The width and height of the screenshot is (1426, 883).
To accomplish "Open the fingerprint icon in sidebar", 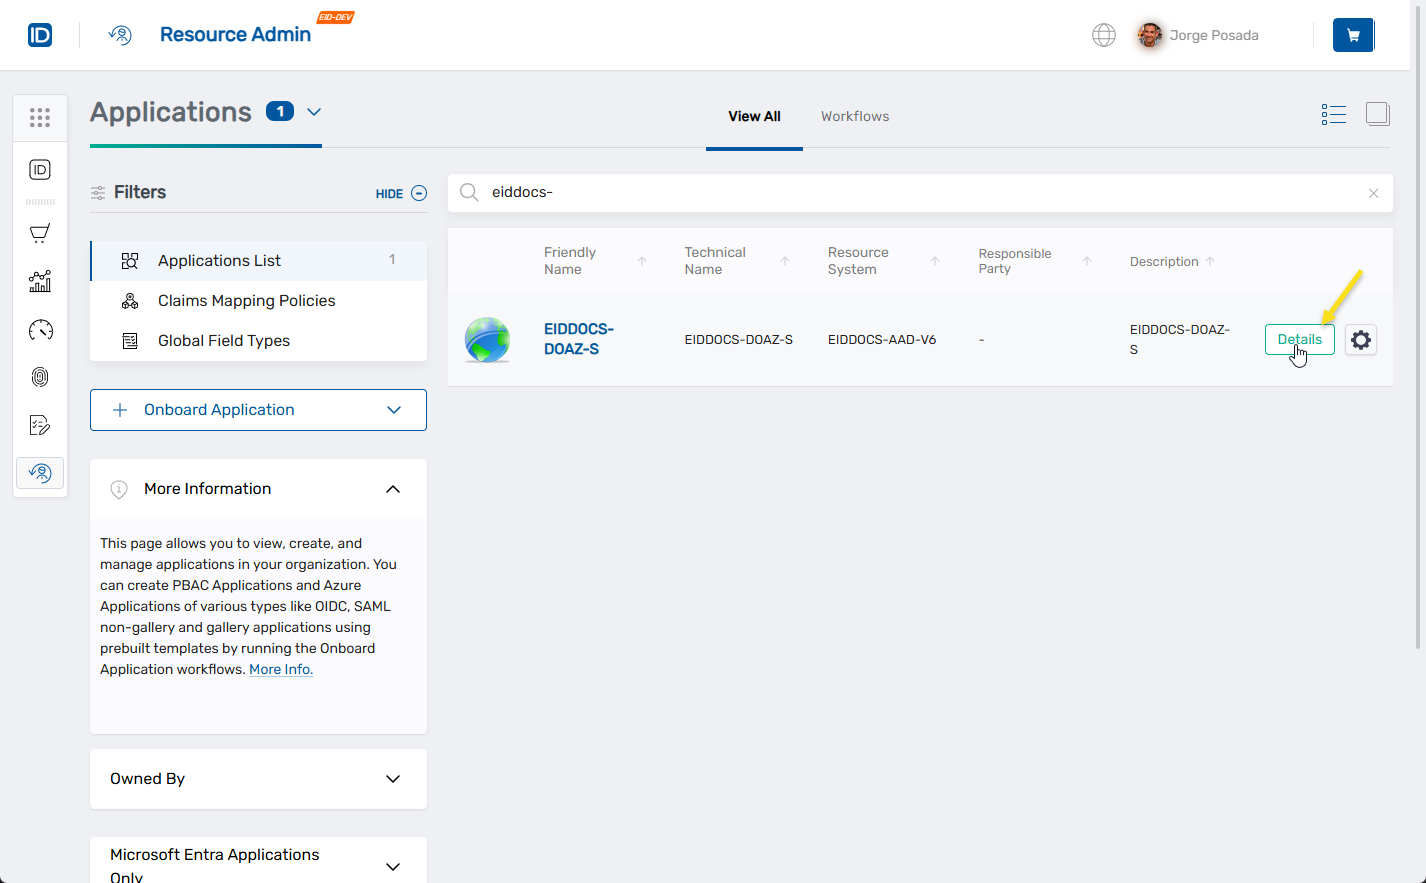I will (40, 377).
